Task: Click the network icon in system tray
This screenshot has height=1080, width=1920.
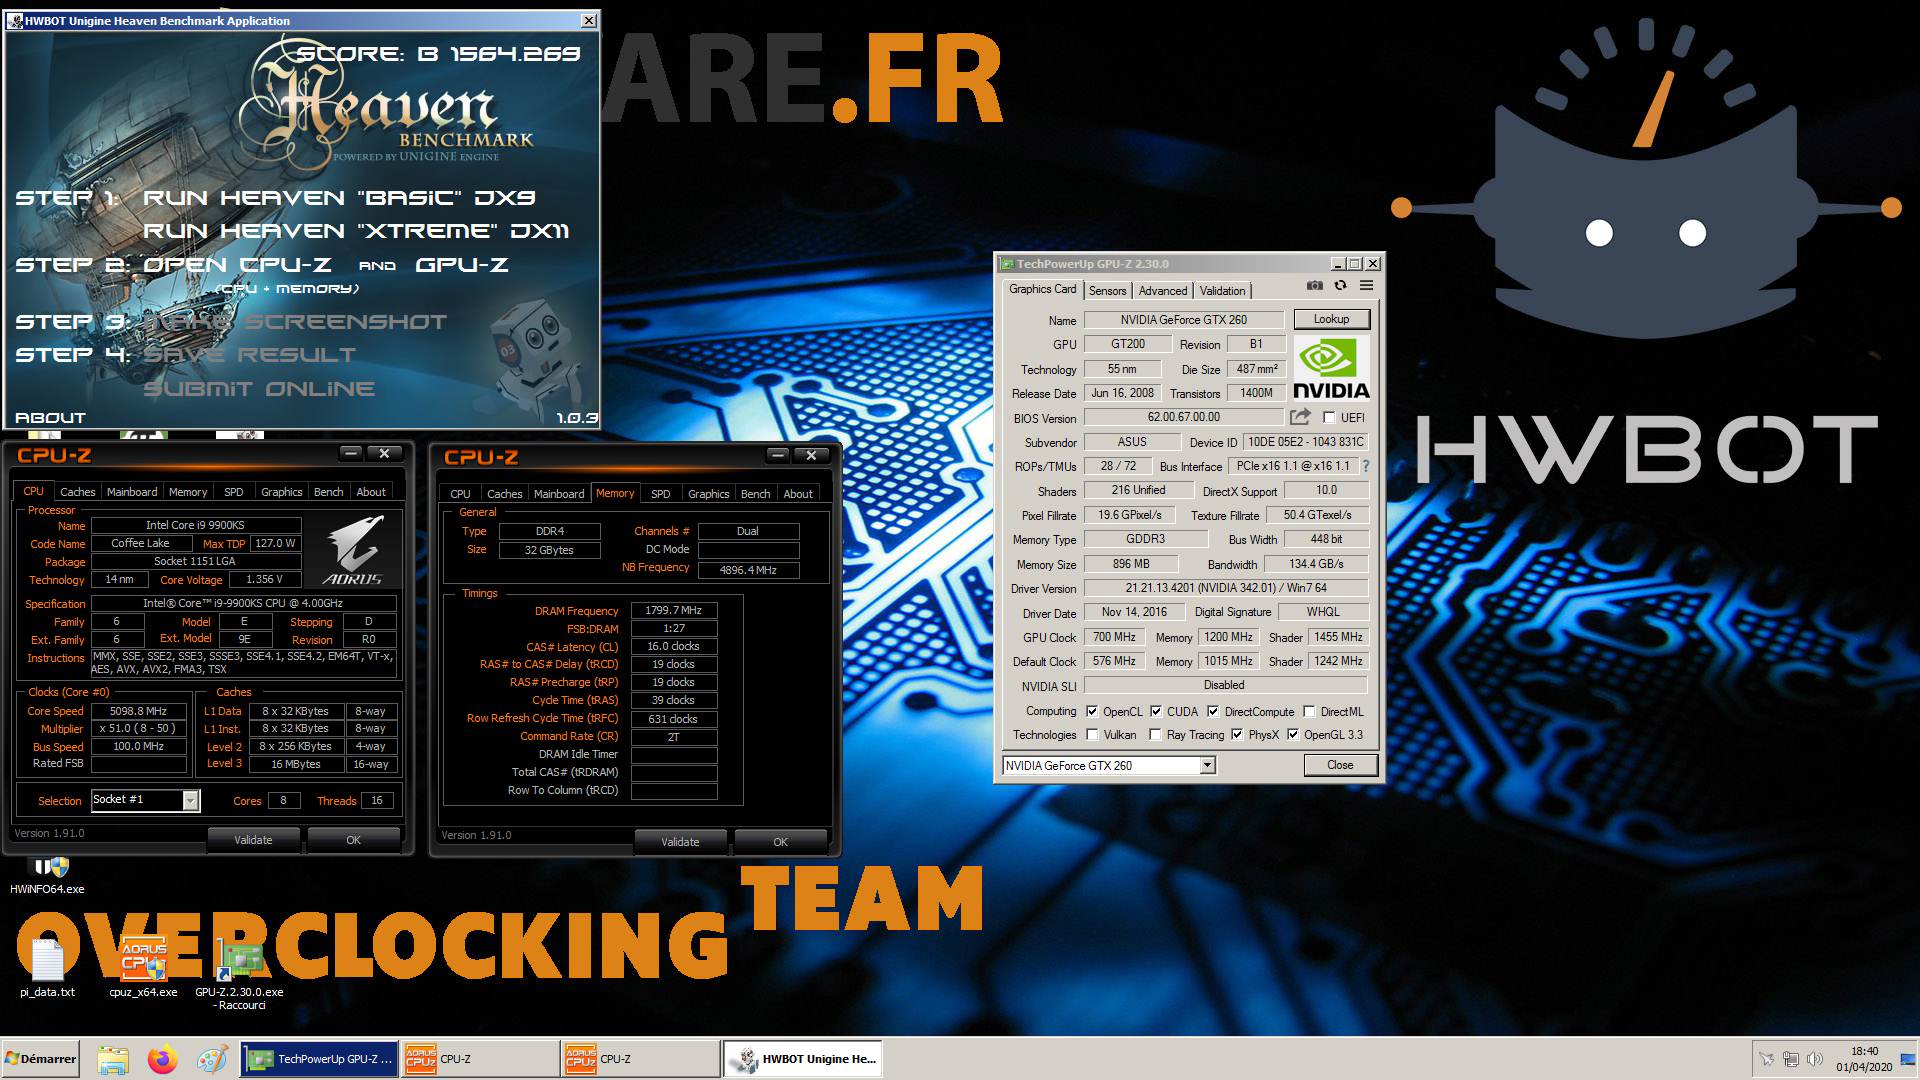Action: (x=1791, y=1059)
